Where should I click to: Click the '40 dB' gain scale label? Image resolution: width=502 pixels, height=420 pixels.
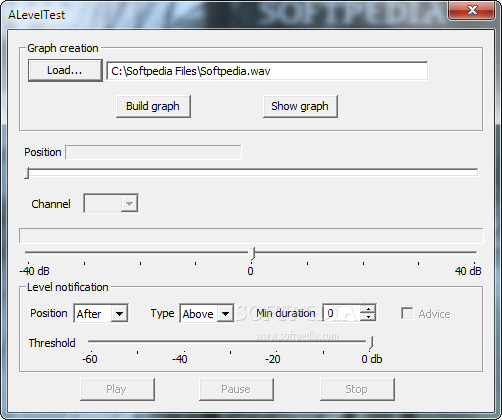pyautogui.click(x=468, y=271)
